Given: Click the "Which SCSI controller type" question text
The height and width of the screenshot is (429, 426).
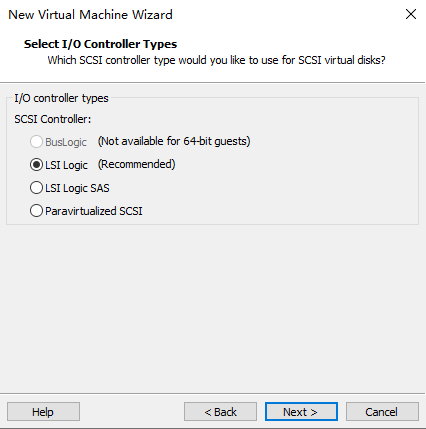Looking at the screenshot, I should point(216,60).
